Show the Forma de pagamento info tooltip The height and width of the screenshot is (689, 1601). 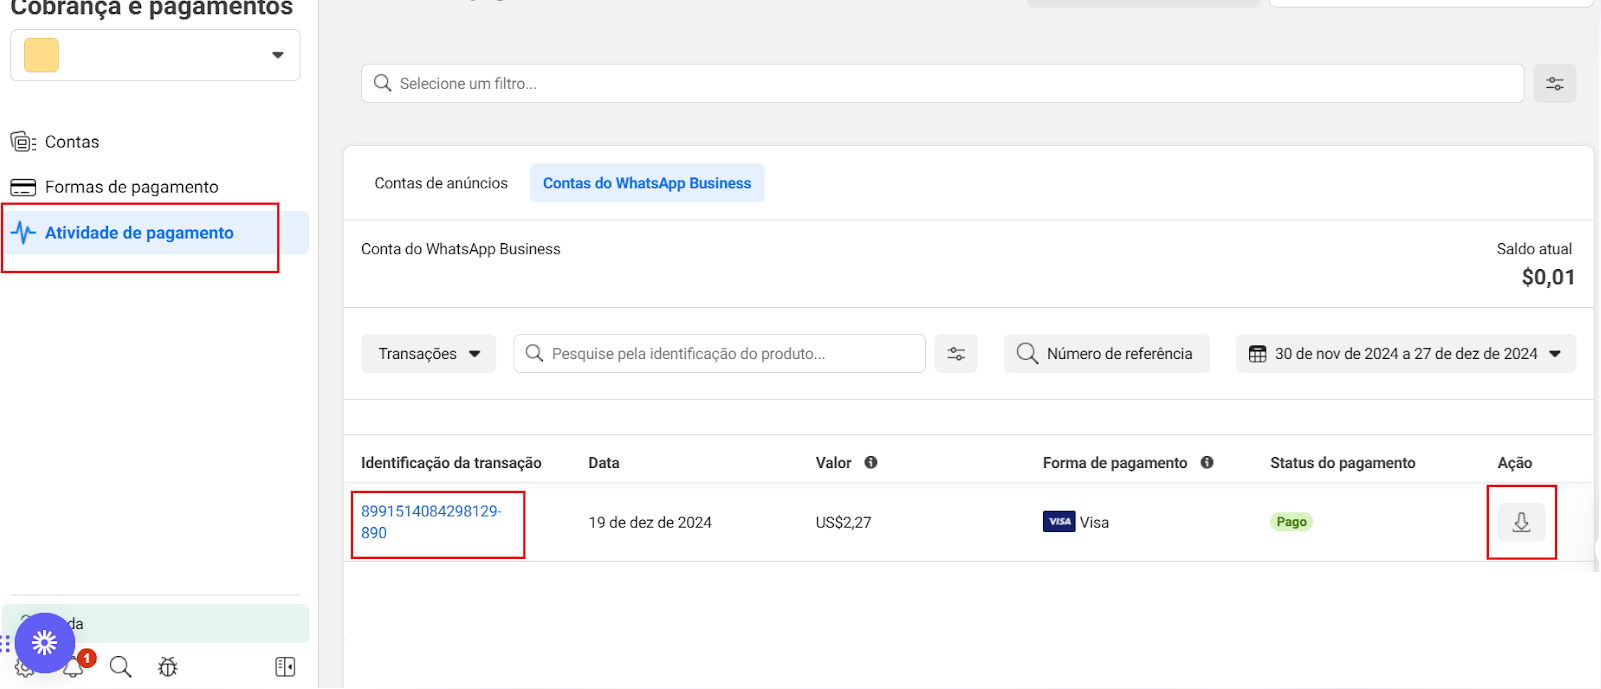click(x=1207, y=463)
